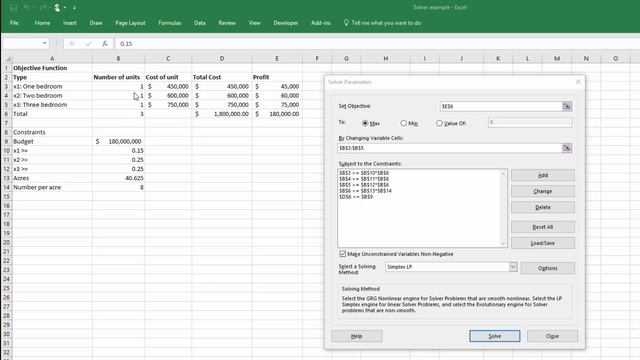Click the Tell me lightbulb search box
The height and width of the screenshot is (360, 640).
pos(382,23)
